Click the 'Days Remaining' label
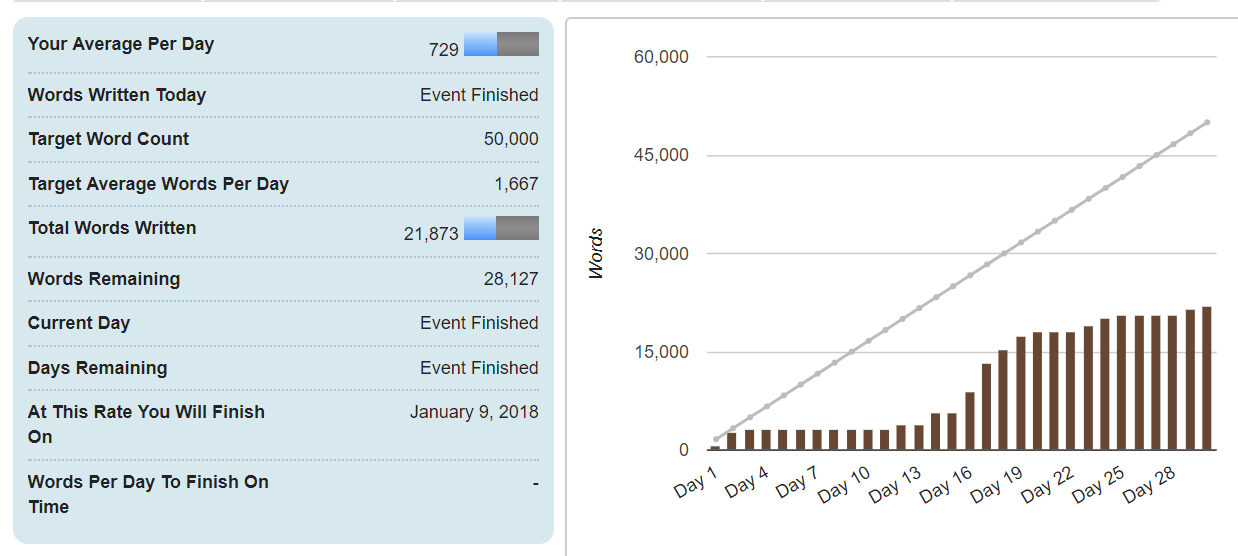1238x556 pixels. tap(97, 368)
